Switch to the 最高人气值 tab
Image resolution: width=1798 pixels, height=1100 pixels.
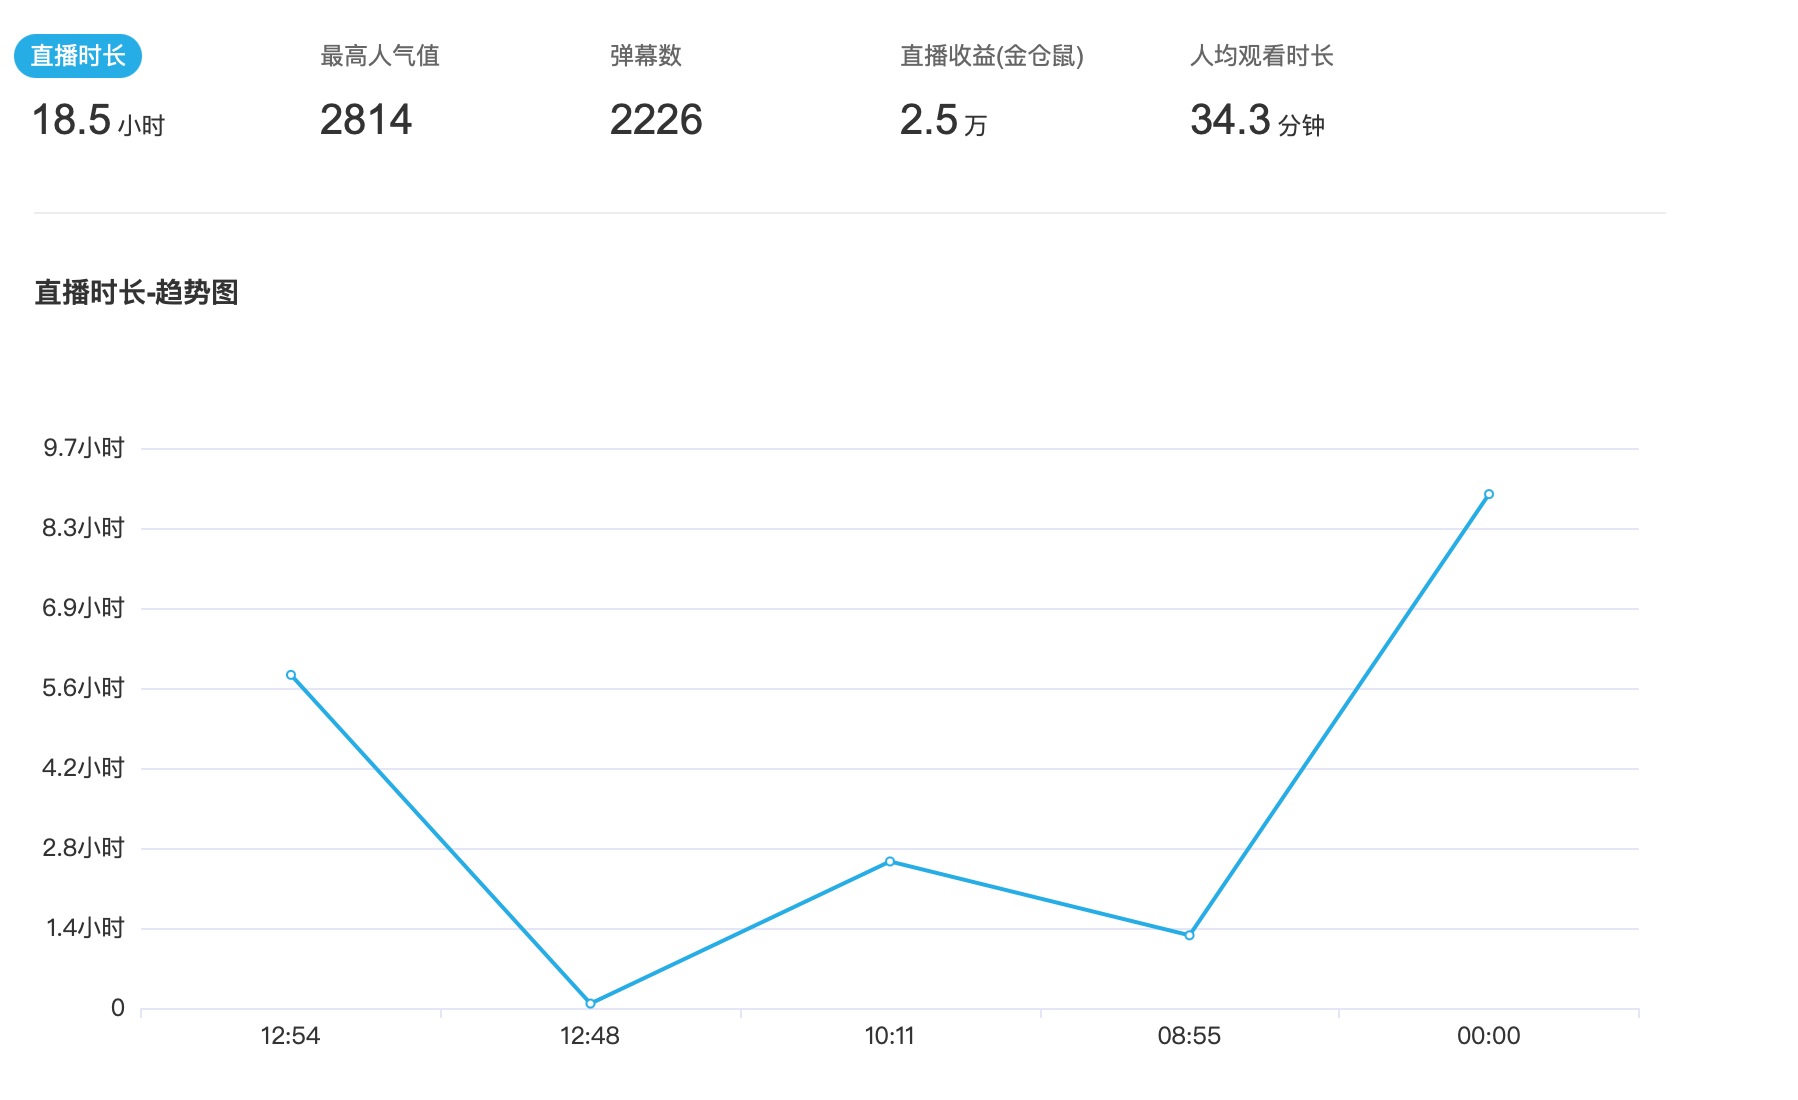pyautogui.click(x=380, y=56)
